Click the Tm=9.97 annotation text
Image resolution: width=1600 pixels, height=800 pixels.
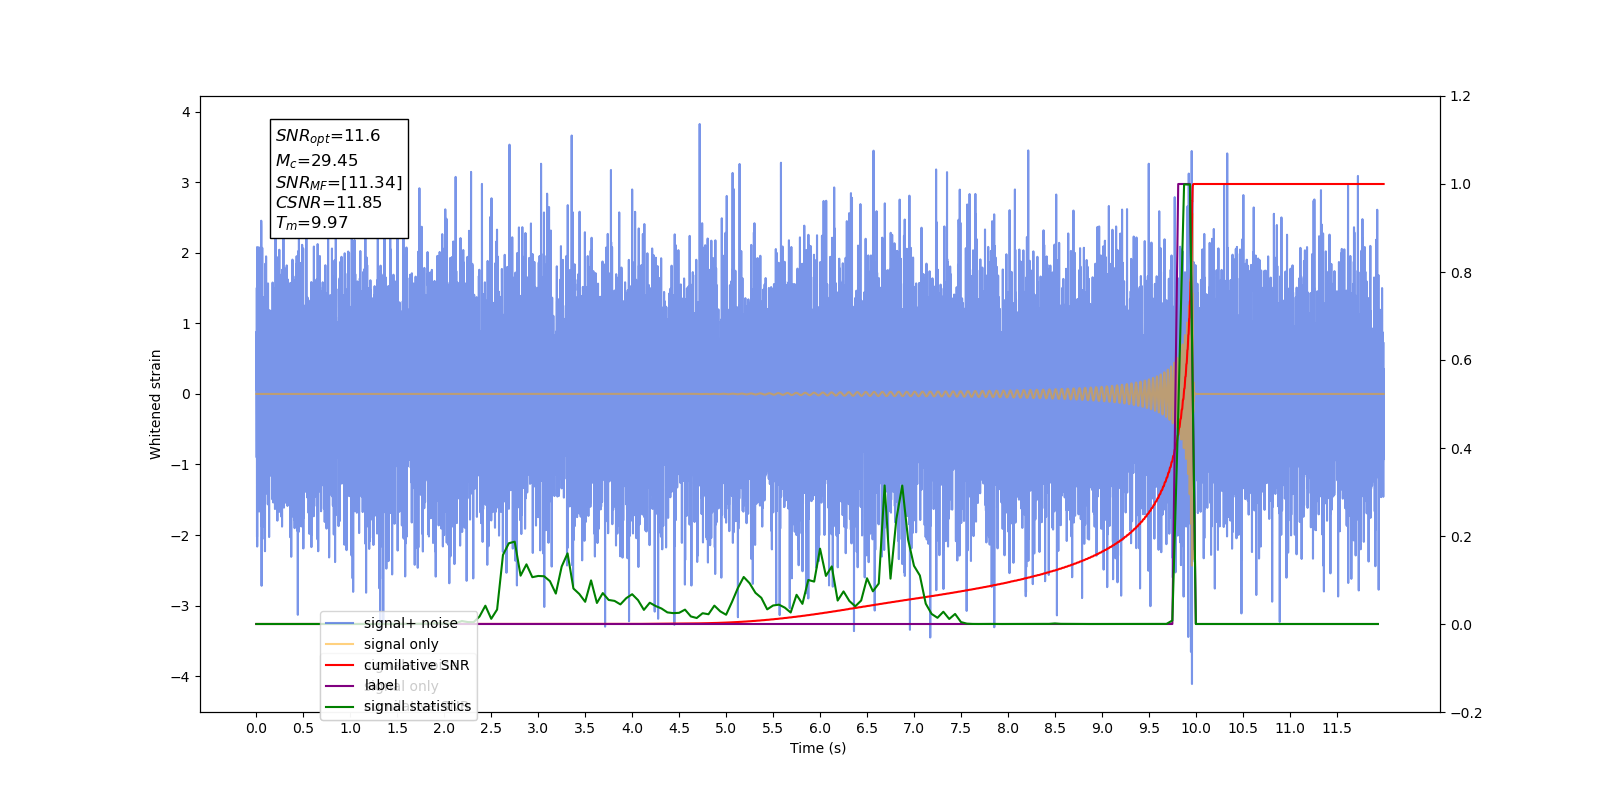[312, 223]
